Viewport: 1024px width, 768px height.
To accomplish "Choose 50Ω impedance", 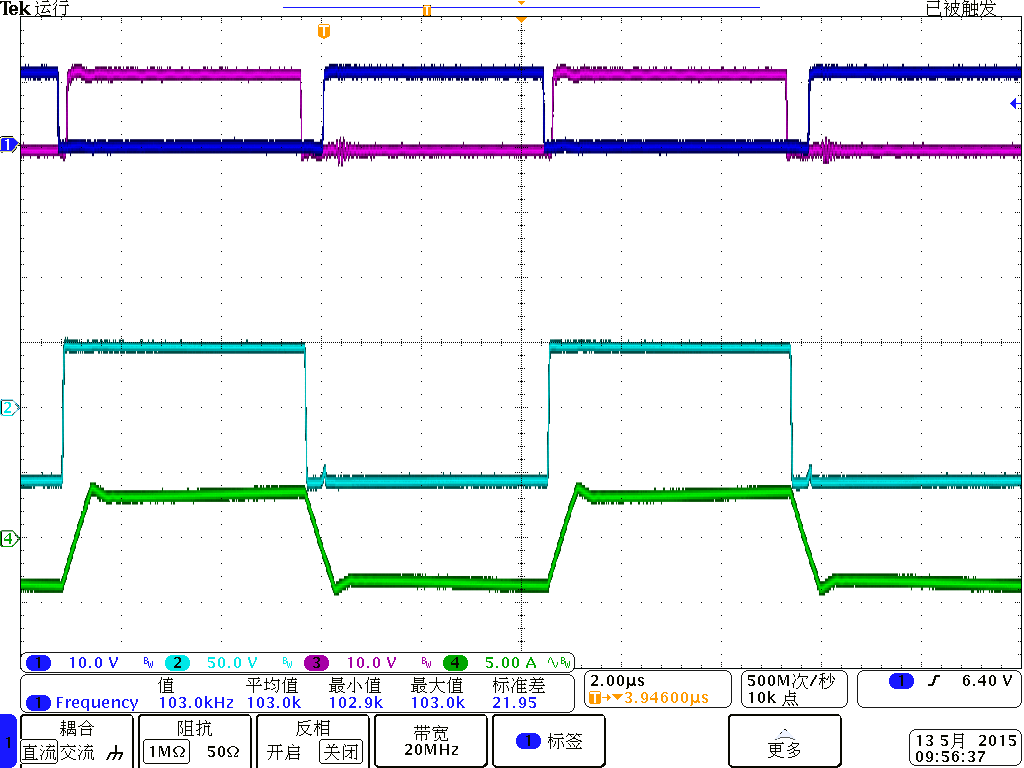I will pyautogui.click(x=223, y=752).
